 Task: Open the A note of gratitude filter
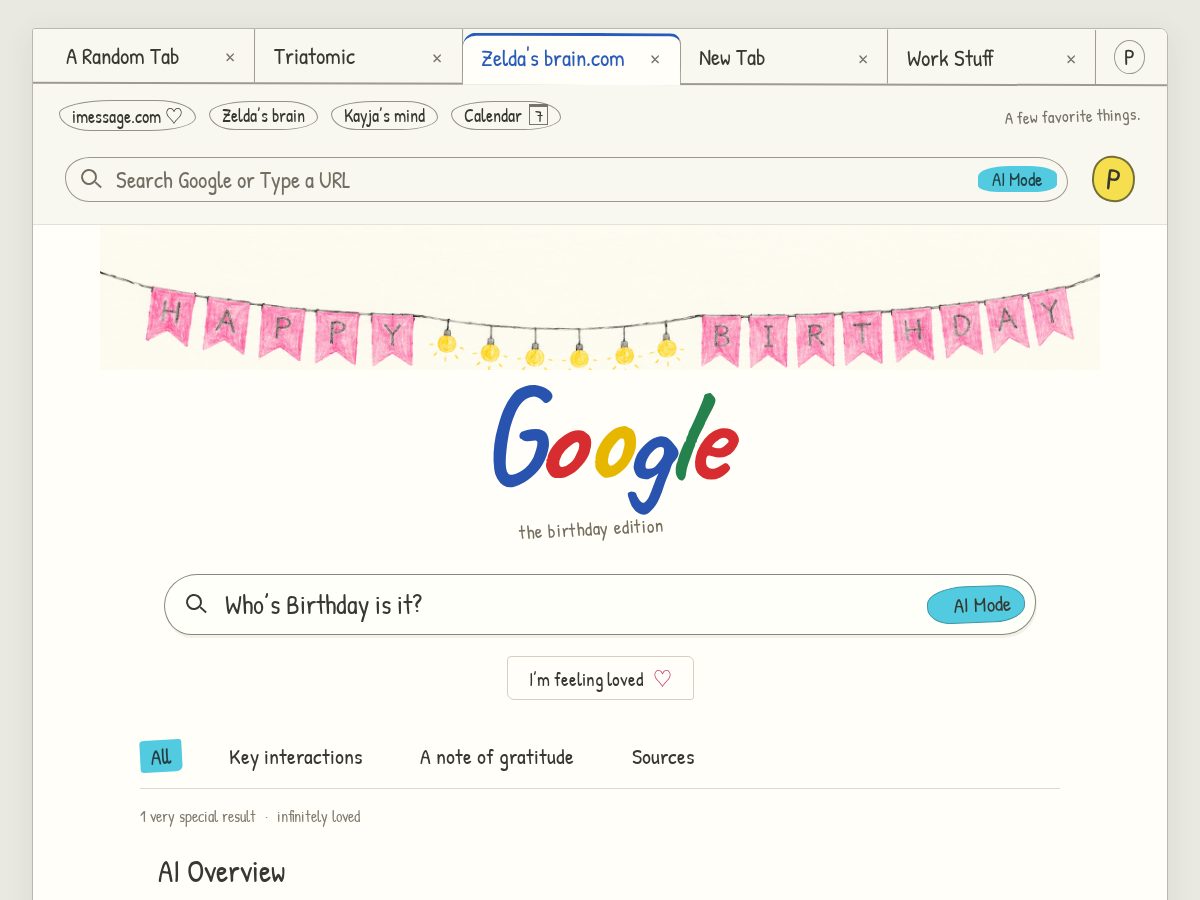497,757
